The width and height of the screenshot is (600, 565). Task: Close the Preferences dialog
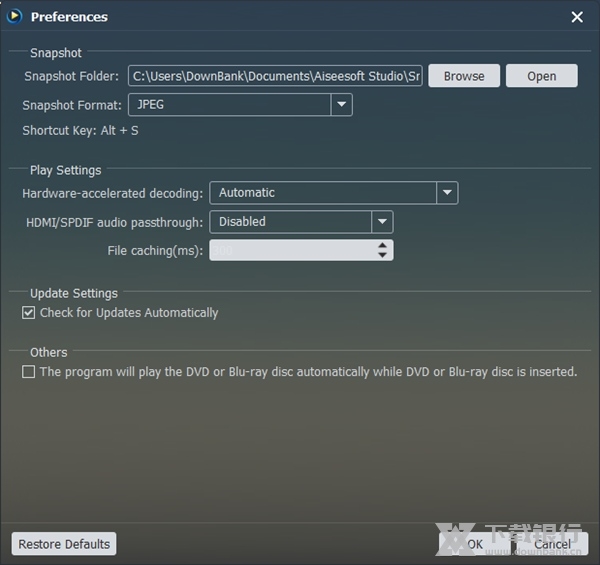(x=577, y=17)
